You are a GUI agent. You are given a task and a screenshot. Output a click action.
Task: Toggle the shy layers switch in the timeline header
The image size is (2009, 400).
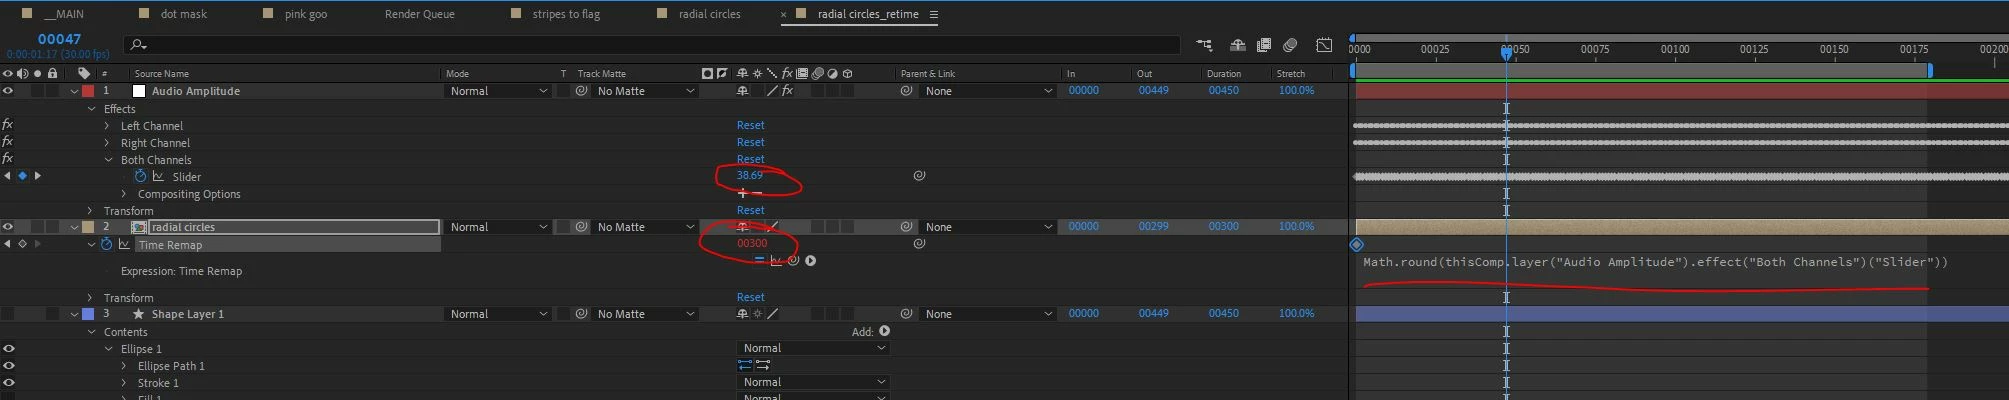click(x=1237, y=45)
